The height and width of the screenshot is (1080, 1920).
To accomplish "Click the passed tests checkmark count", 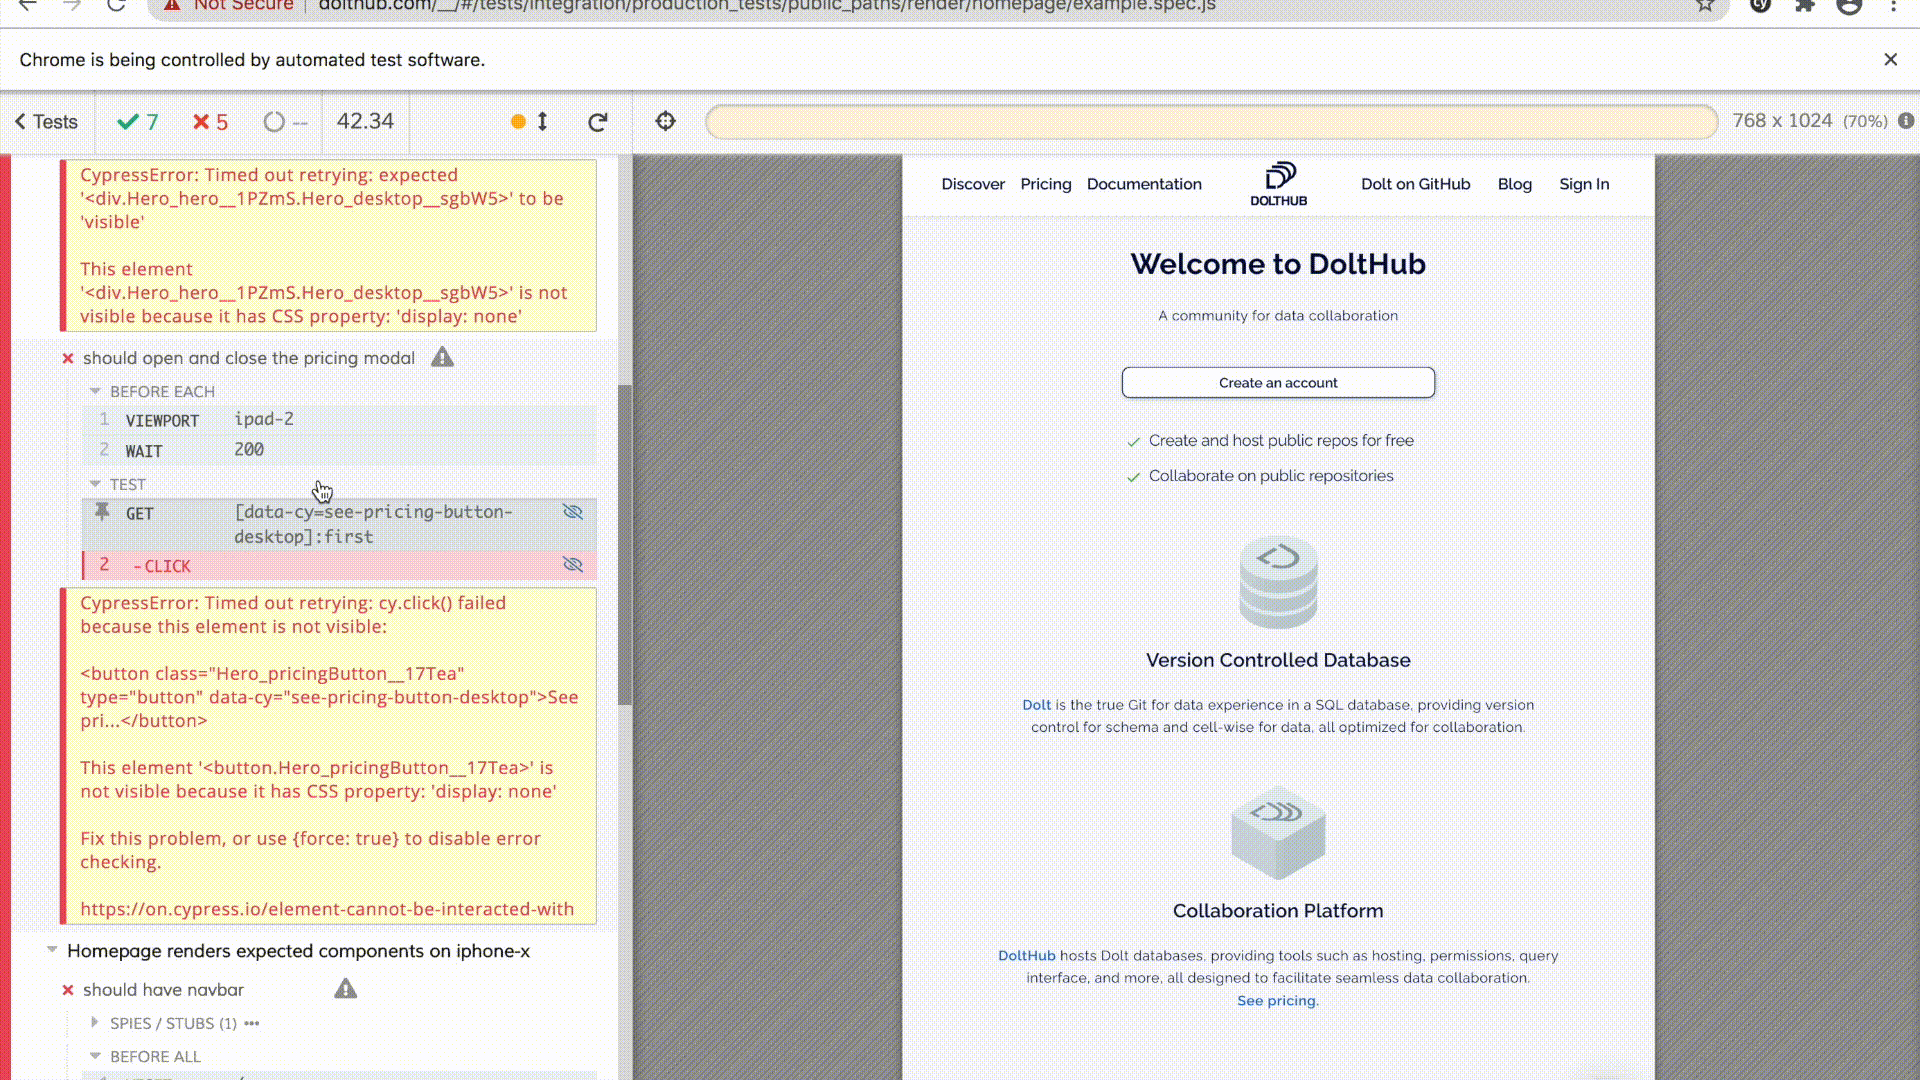I will (137, 121).
